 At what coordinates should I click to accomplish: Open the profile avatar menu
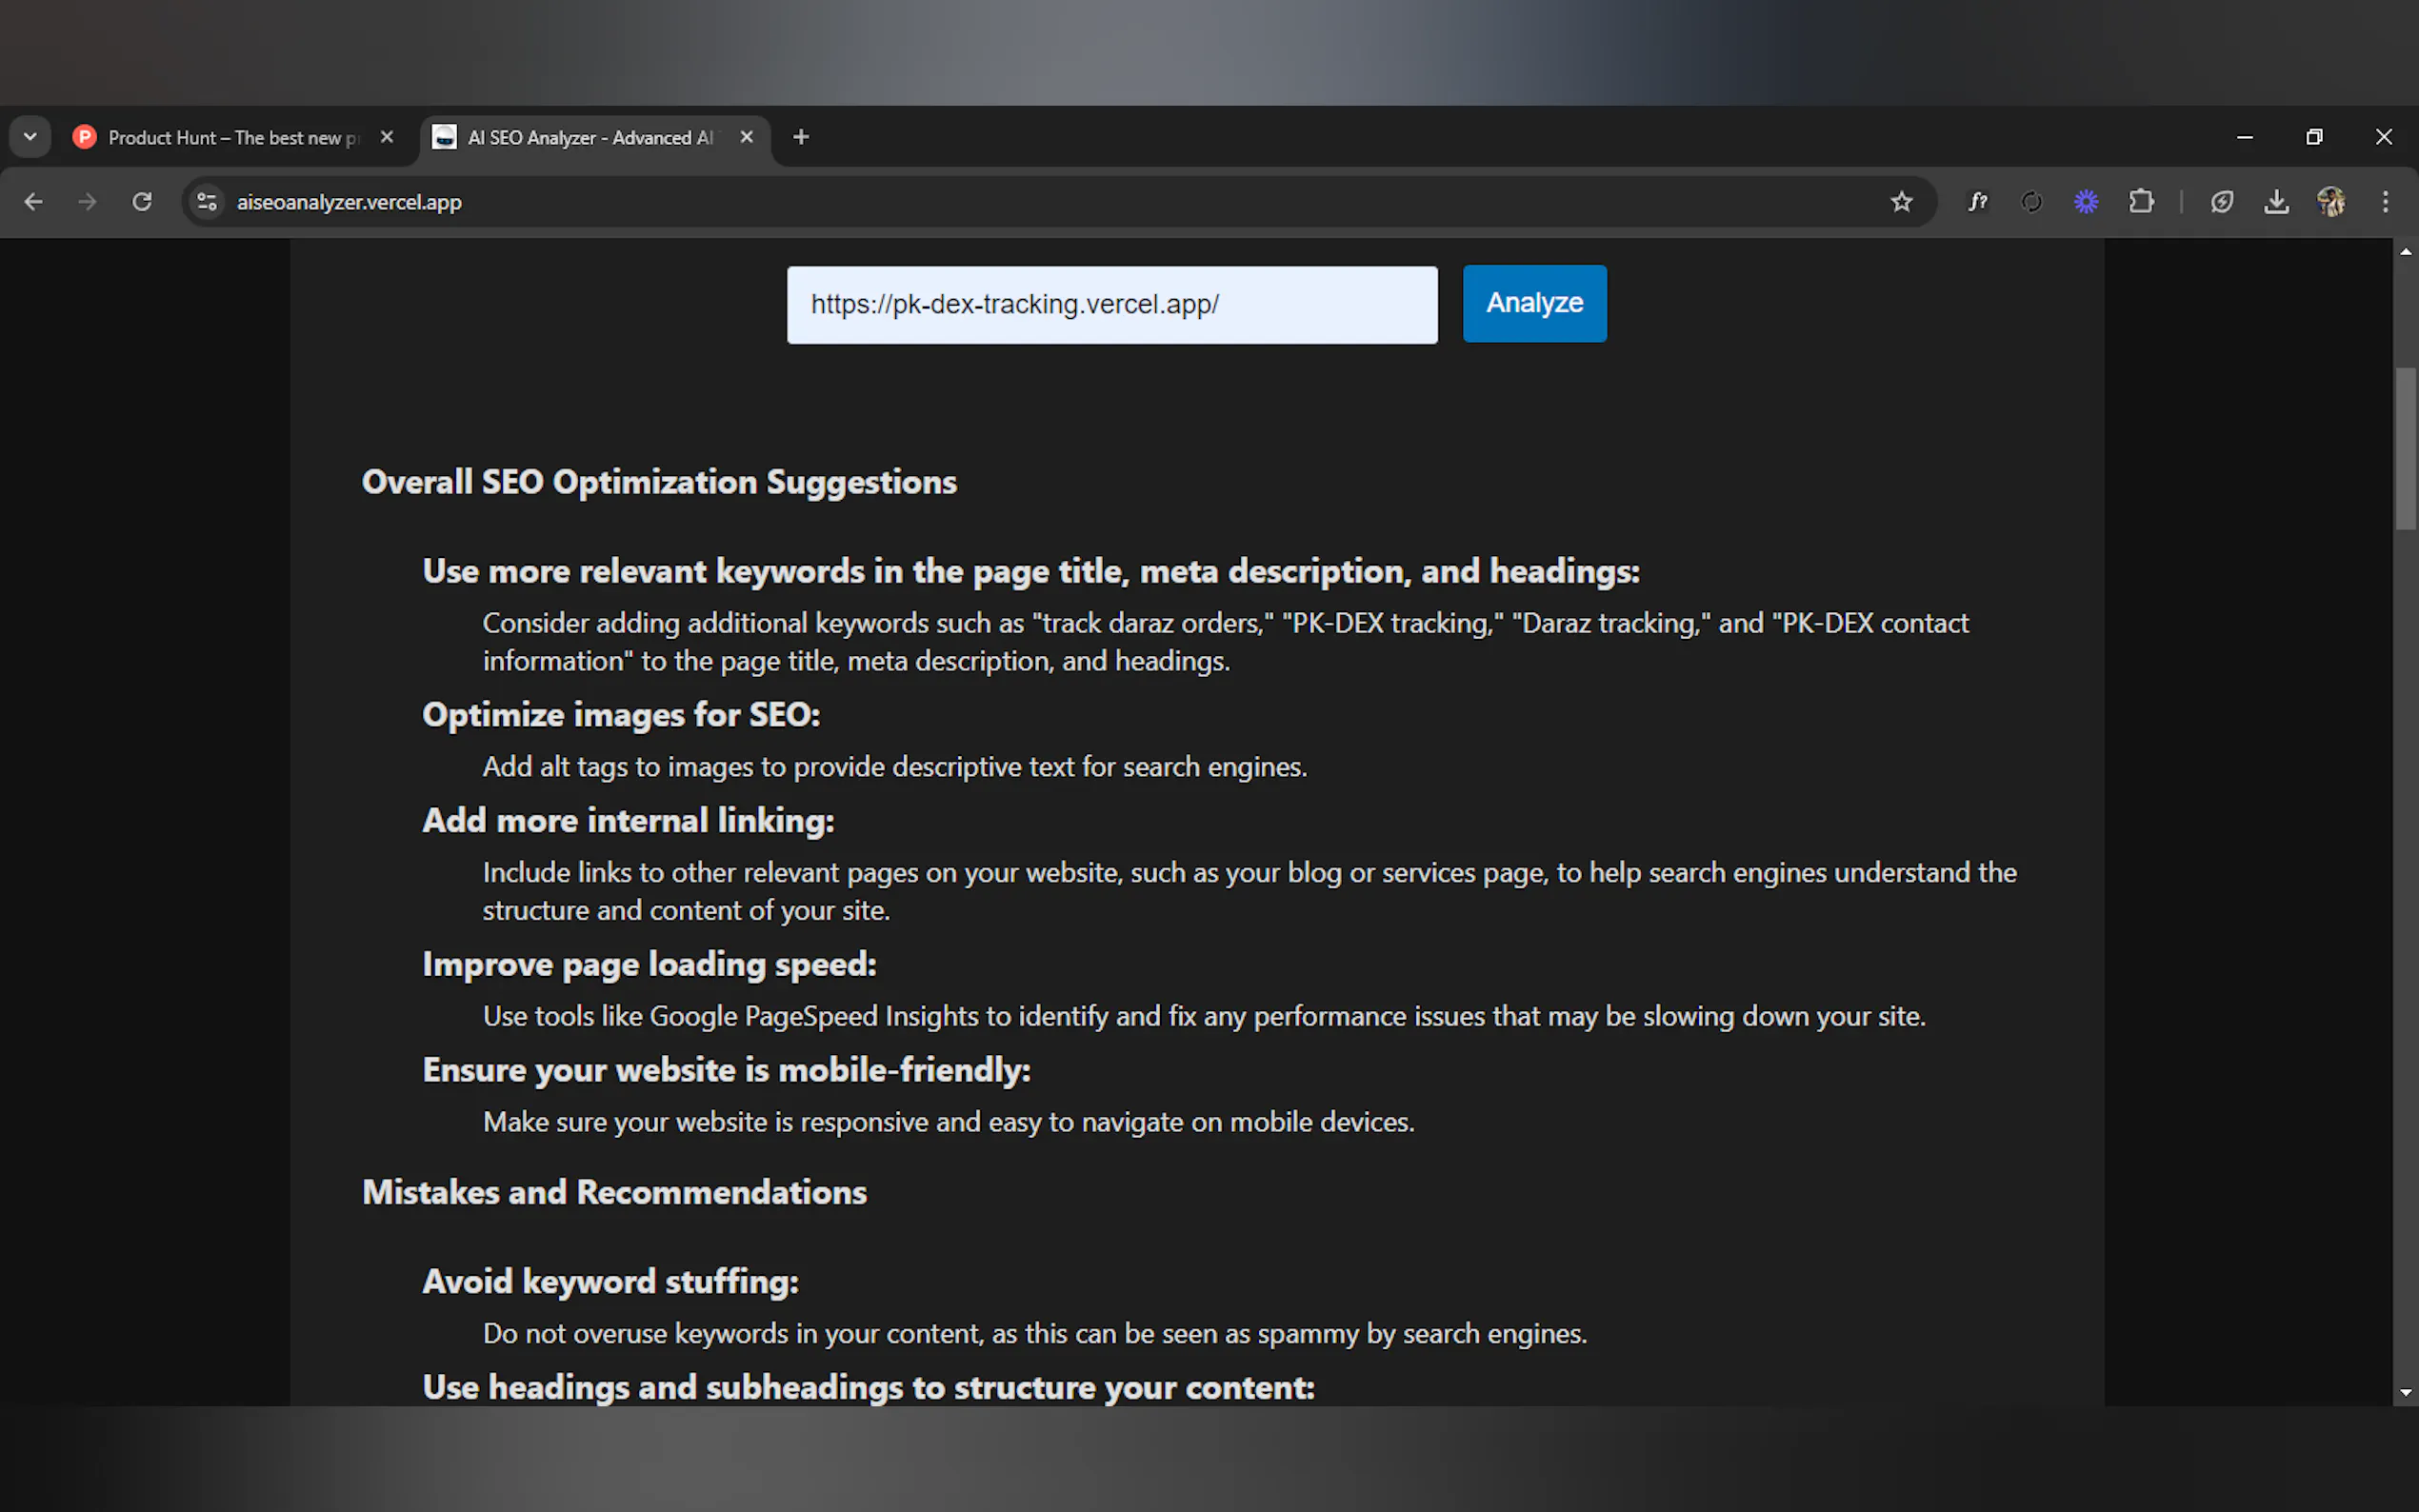2331,202
